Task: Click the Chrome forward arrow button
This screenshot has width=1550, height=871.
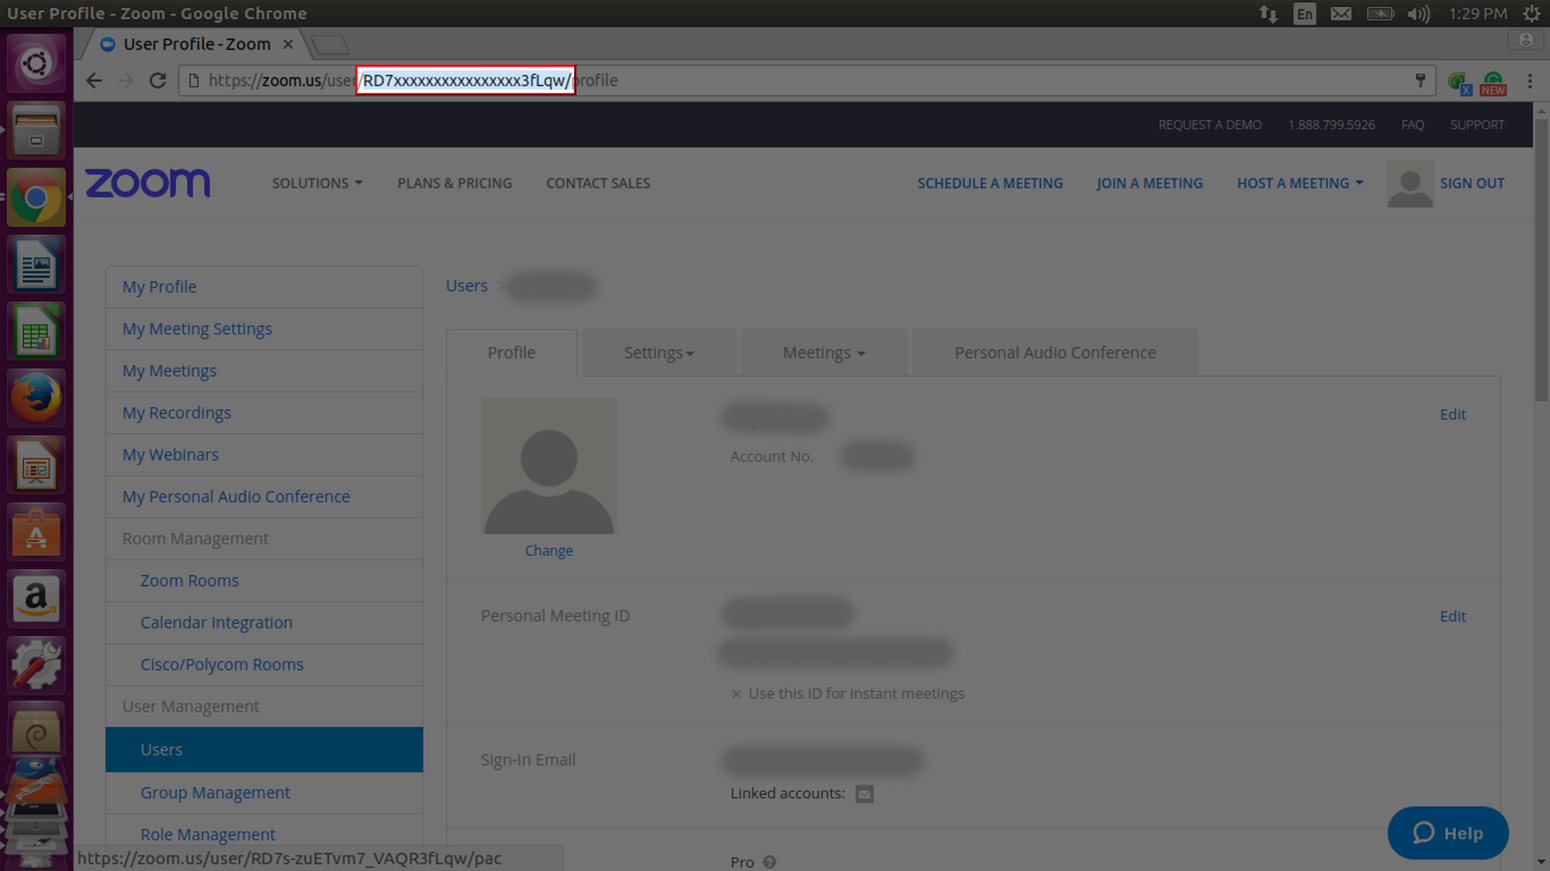Action: (x=125, y=81)
